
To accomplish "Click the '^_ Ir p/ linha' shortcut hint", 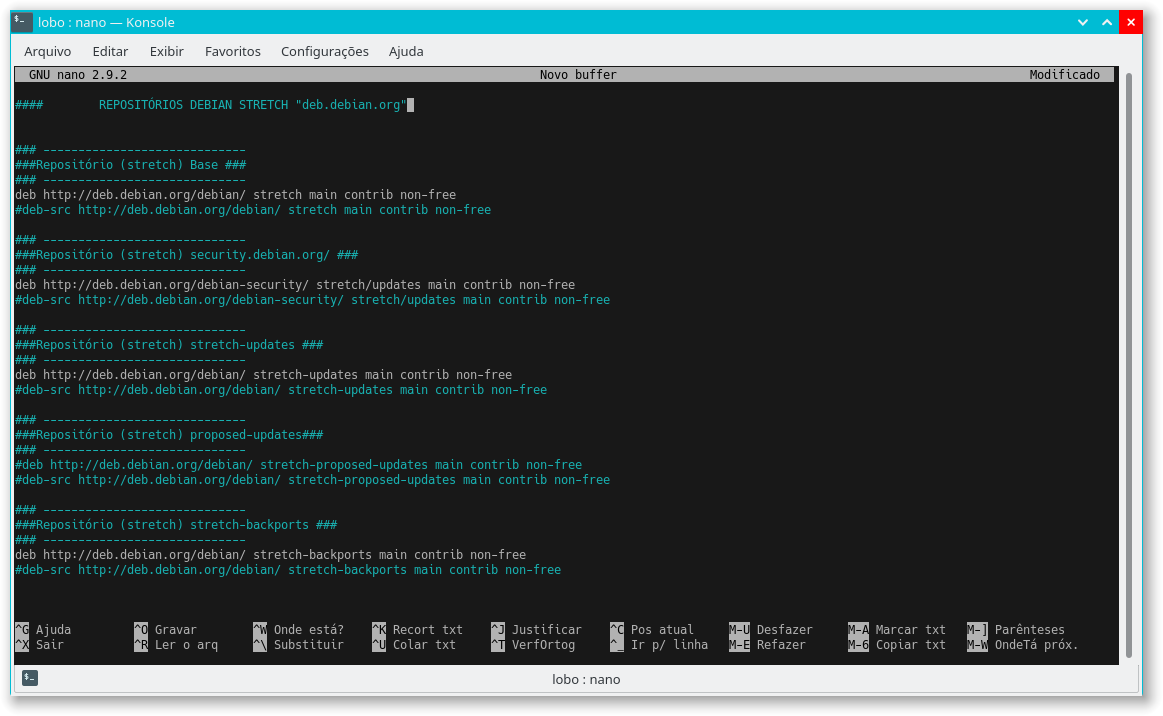I will (x=659, y=645).
